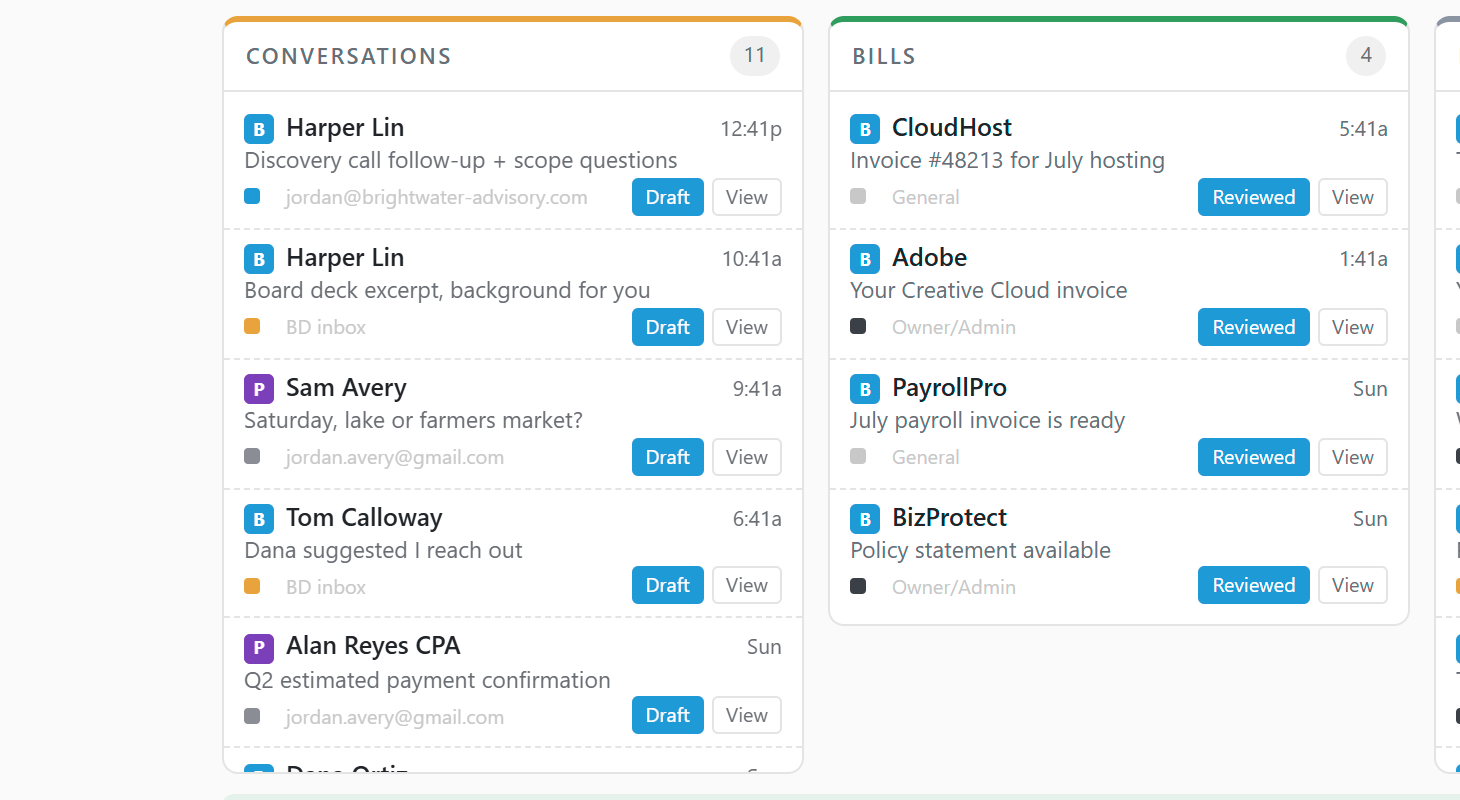Click the B badge beside Harper Lin 10:41a
Viewport: 1460px width, 800px height.
pos(259,259)
